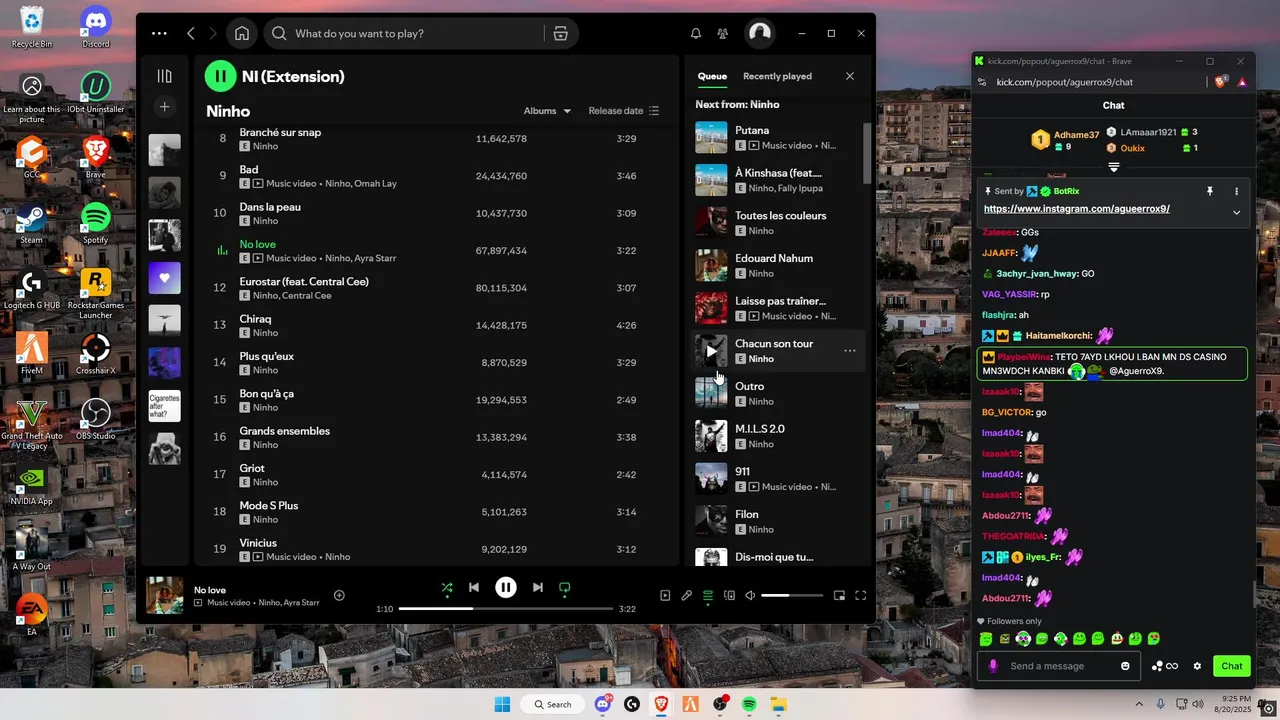Viewport: 1280px width, 720px height.
Task: Open the Release date sort menu
Action: pos(624,111)
